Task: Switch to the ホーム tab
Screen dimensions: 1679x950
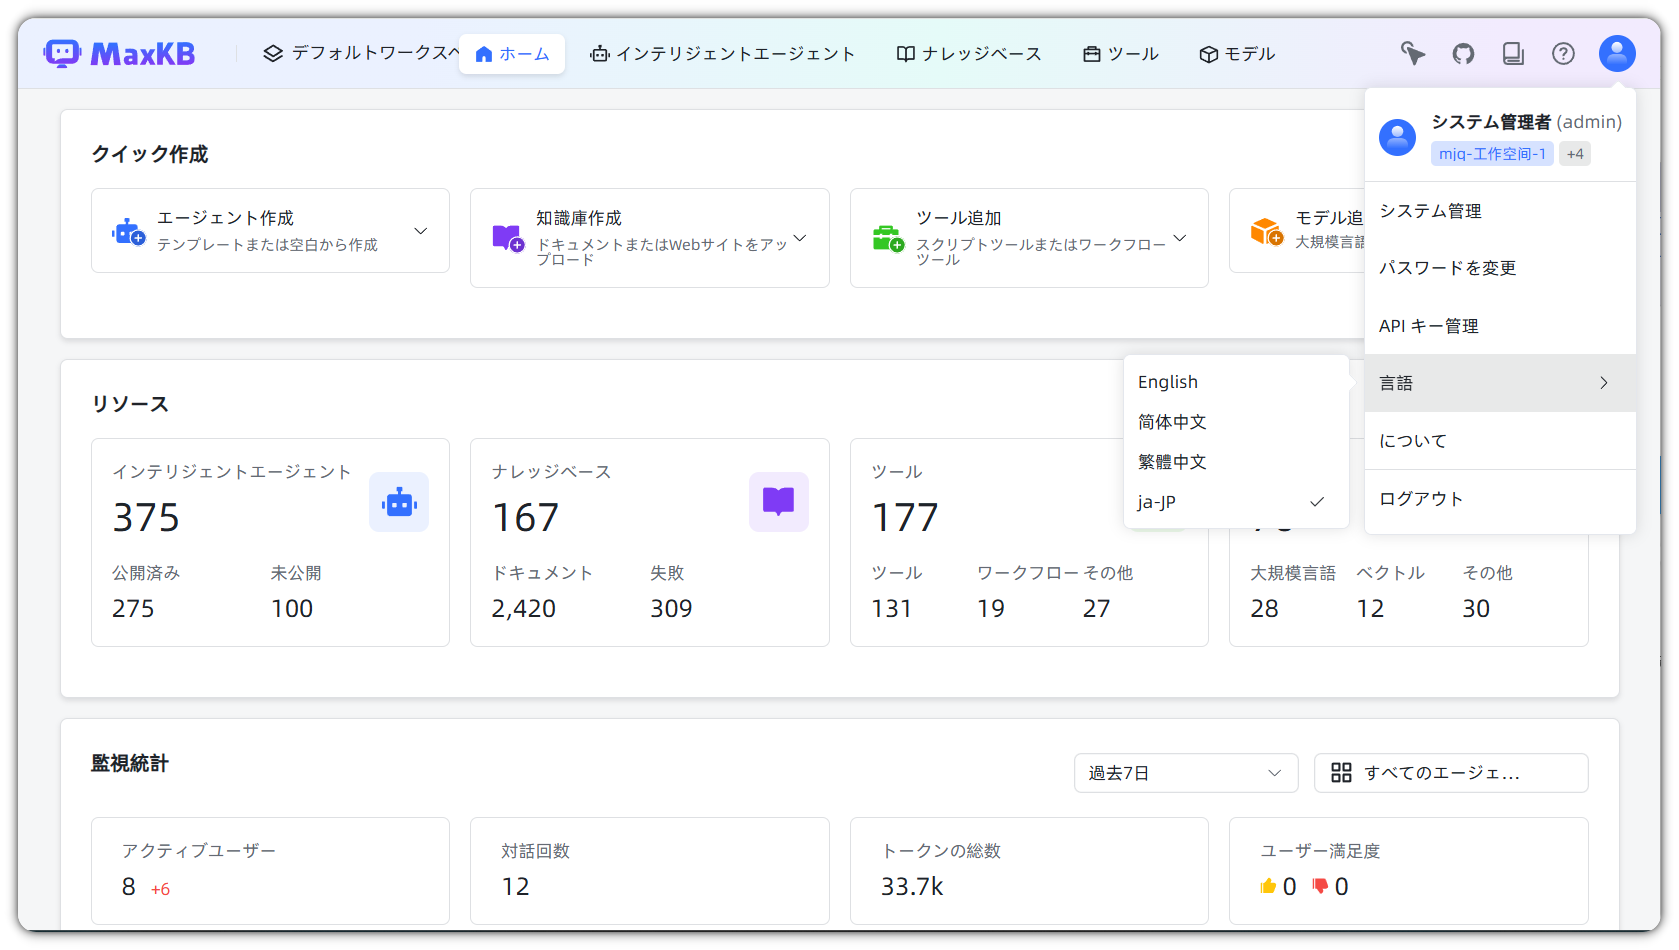Action: (x=512, y=54)
